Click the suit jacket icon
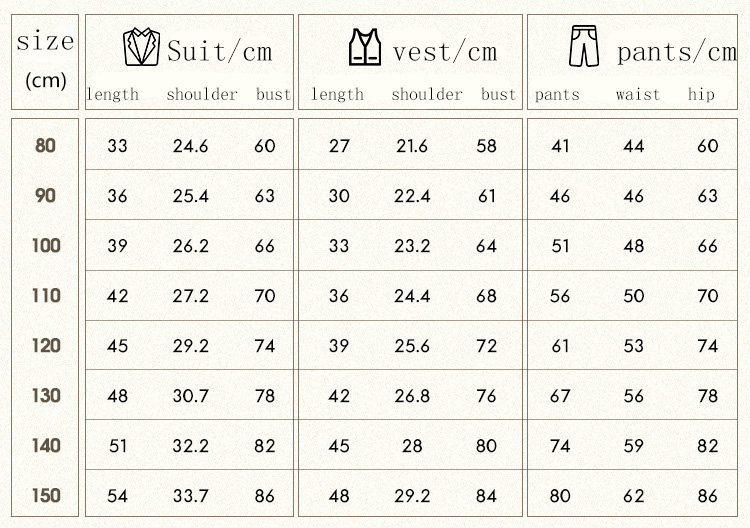 click(x=141, y=47)
